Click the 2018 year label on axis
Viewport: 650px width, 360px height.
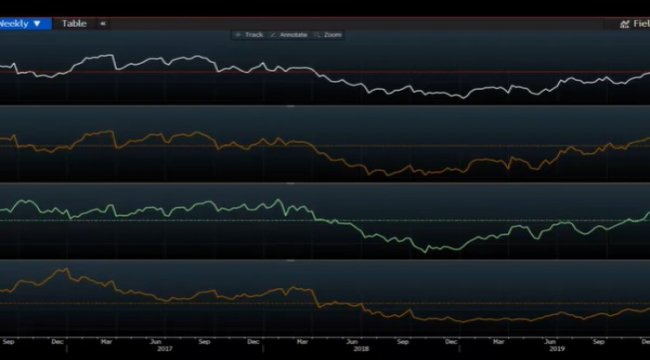point(361,349)
